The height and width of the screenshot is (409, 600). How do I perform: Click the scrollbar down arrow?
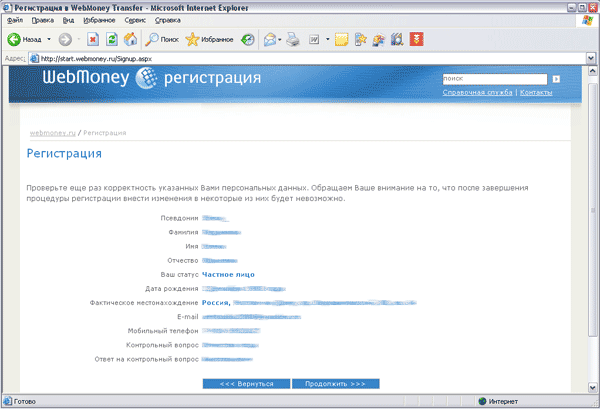click(592, 387)
